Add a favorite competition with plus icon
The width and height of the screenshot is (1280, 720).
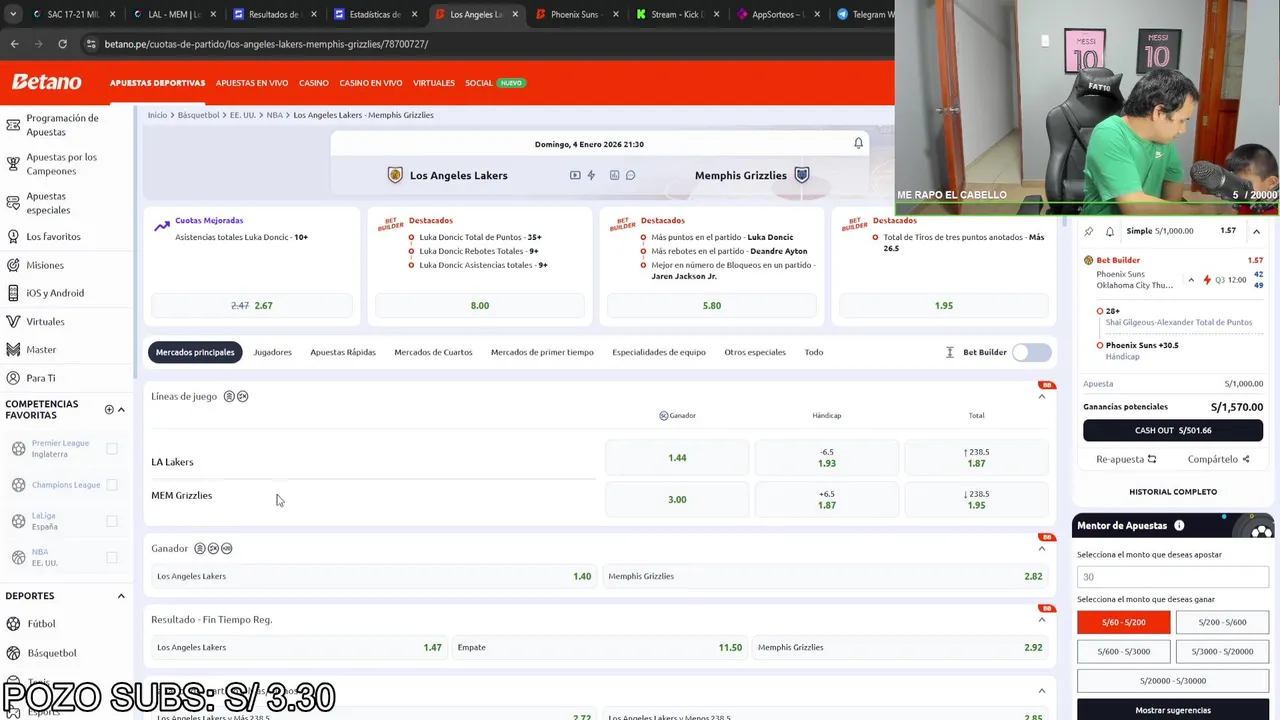(x=109, y=409)
